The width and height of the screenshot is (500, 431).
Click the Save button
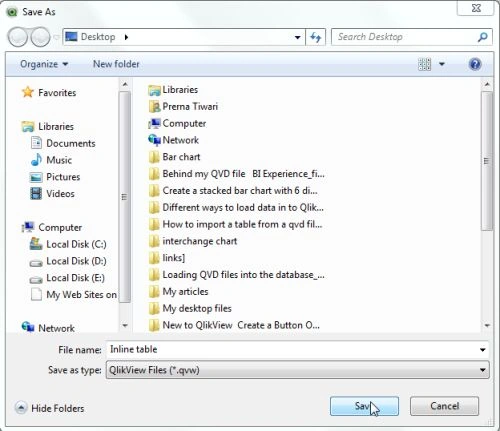364,406
